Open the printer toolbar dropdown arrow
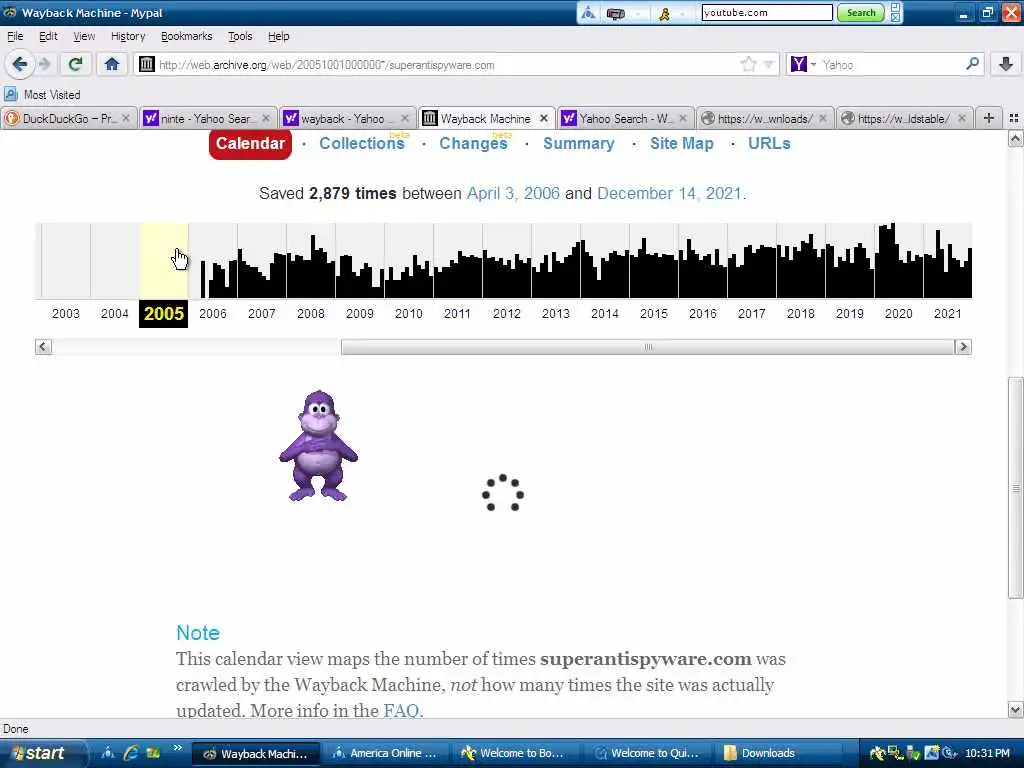 (639, 13)
